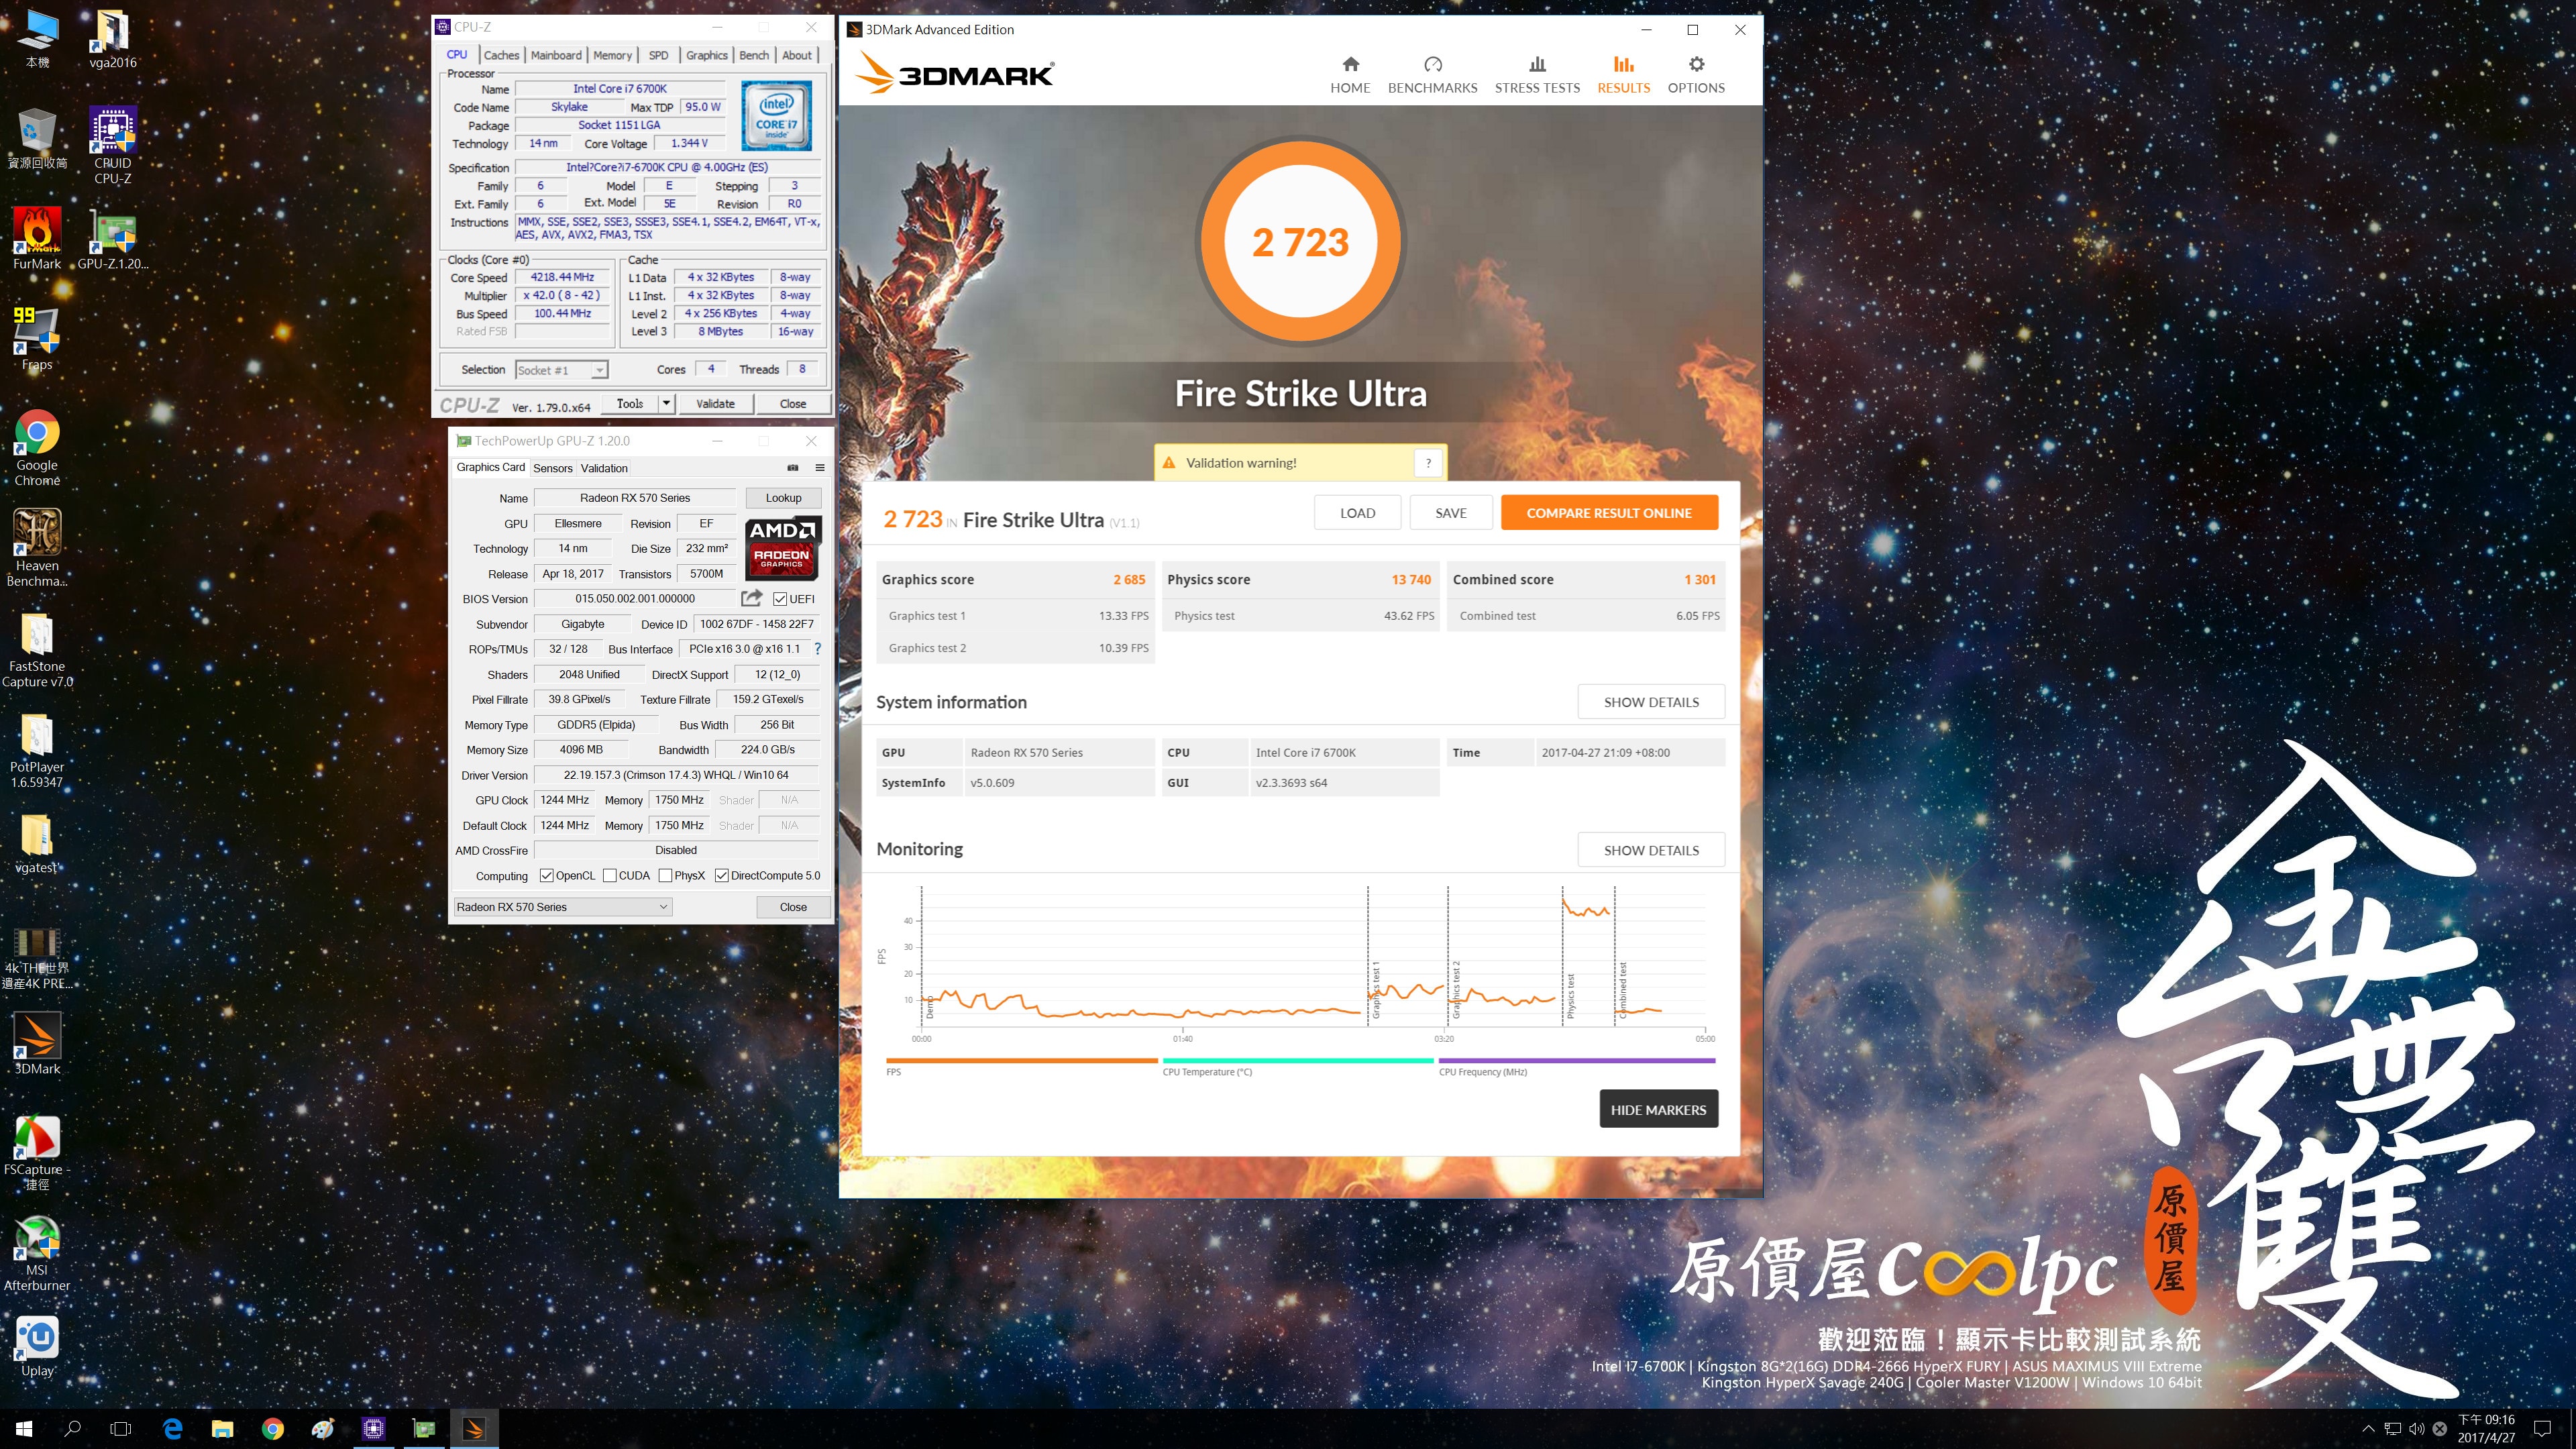Open Windows Start menu
Image resolution: width=2576 pixels, height=1449 pixels.
[24, 1428]
